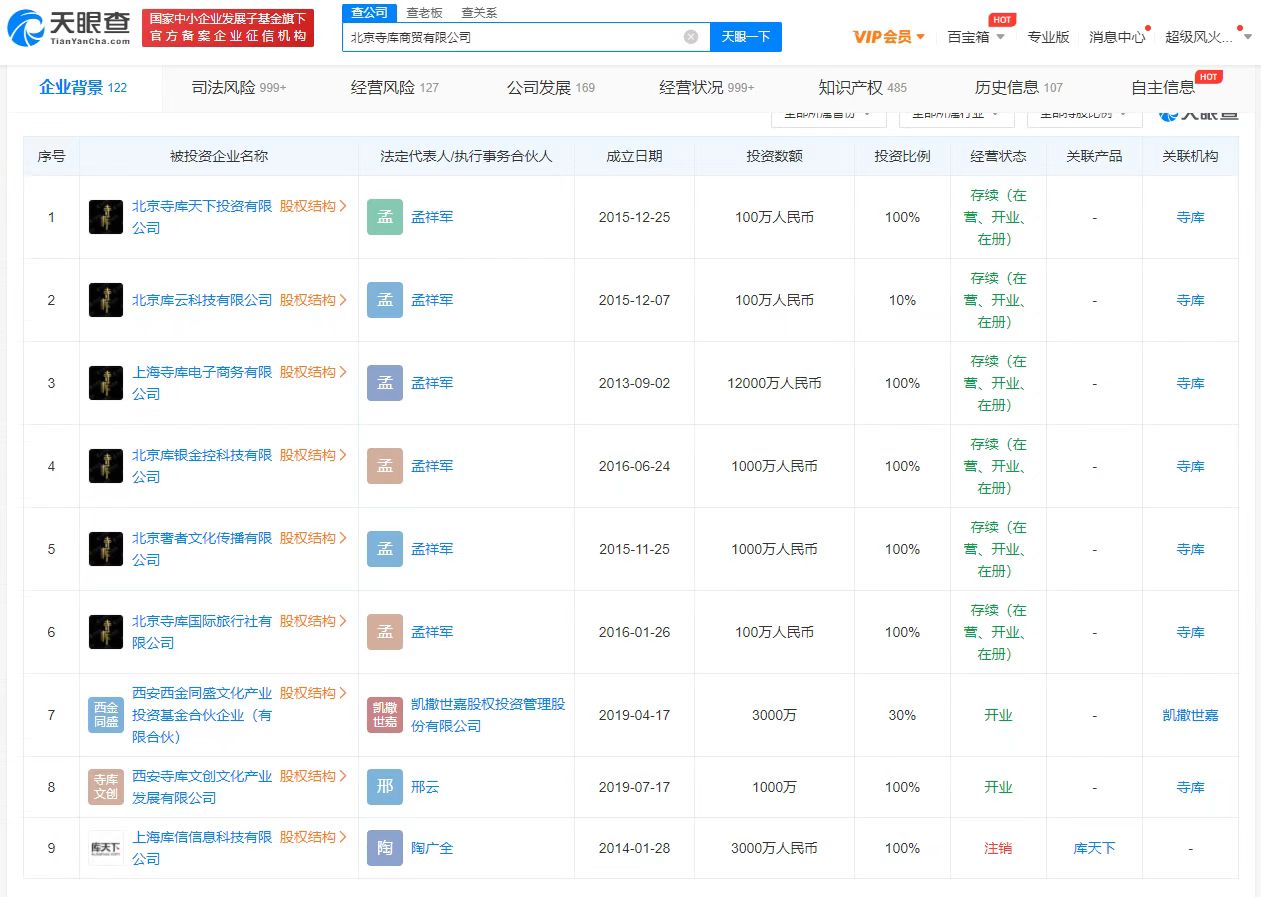The height and width of the screenshot is (897, 1261).
Task: Expand 股权结构 for 上海寺库电子商务有限公司
Action: (313, 372)
